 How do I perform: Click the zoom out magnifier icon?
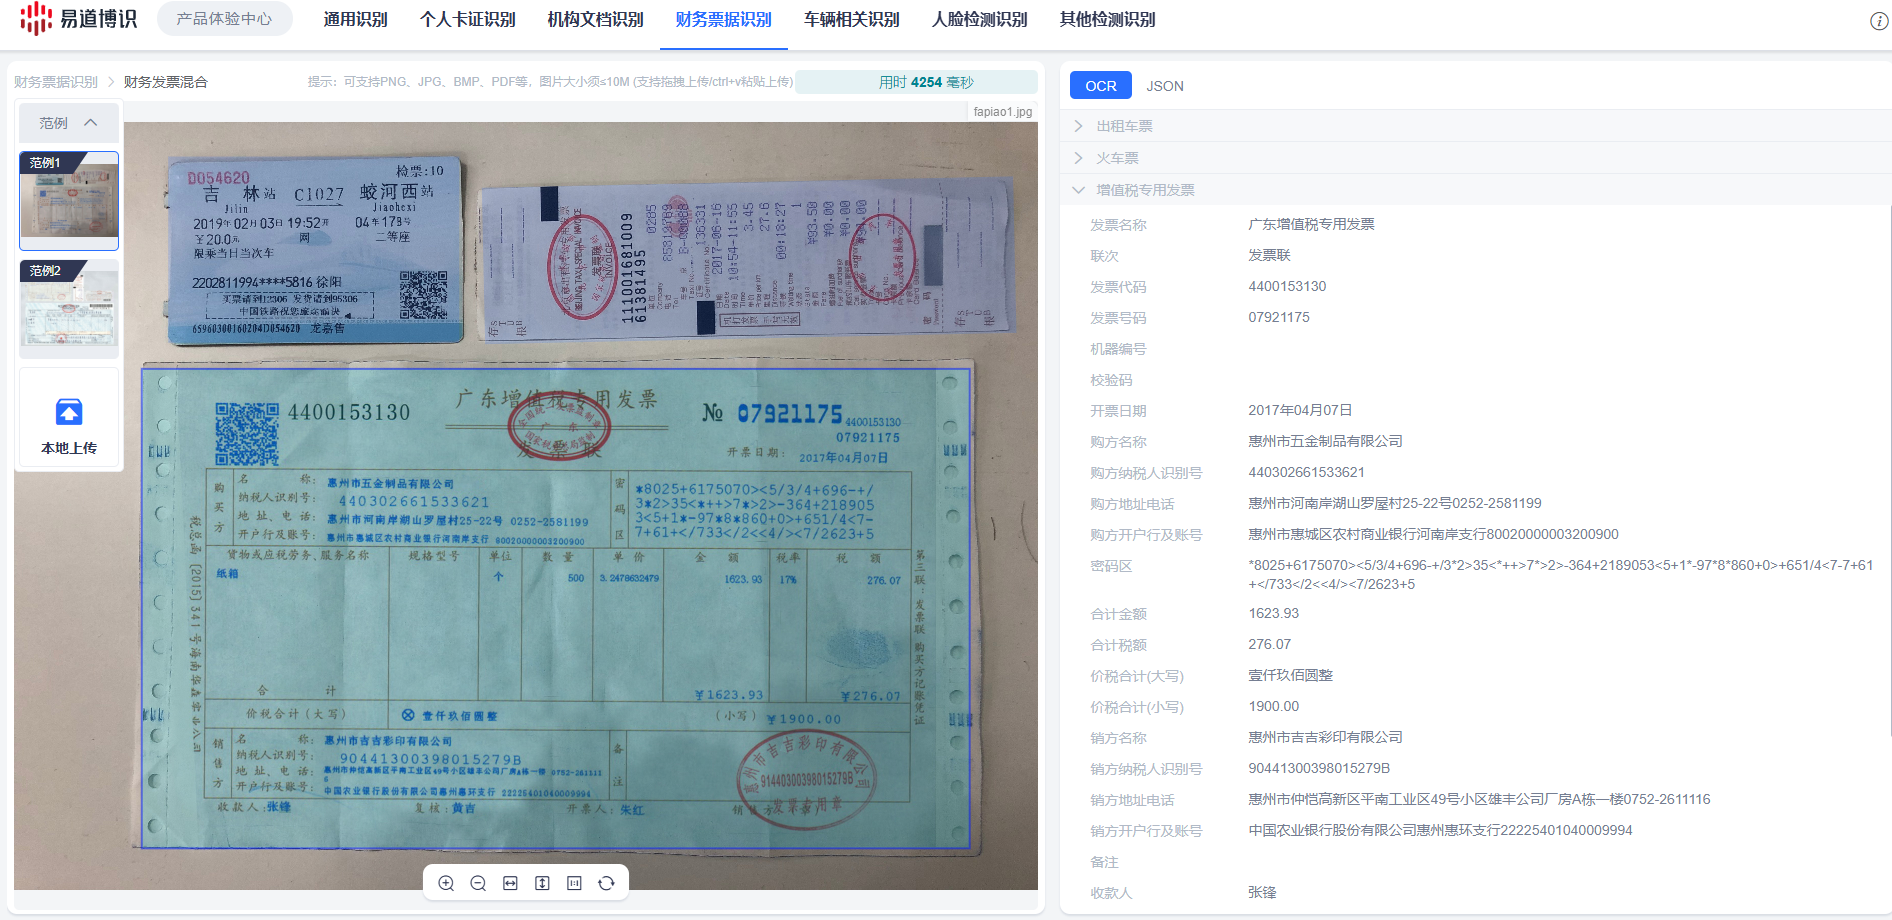(x=478, y=883)
